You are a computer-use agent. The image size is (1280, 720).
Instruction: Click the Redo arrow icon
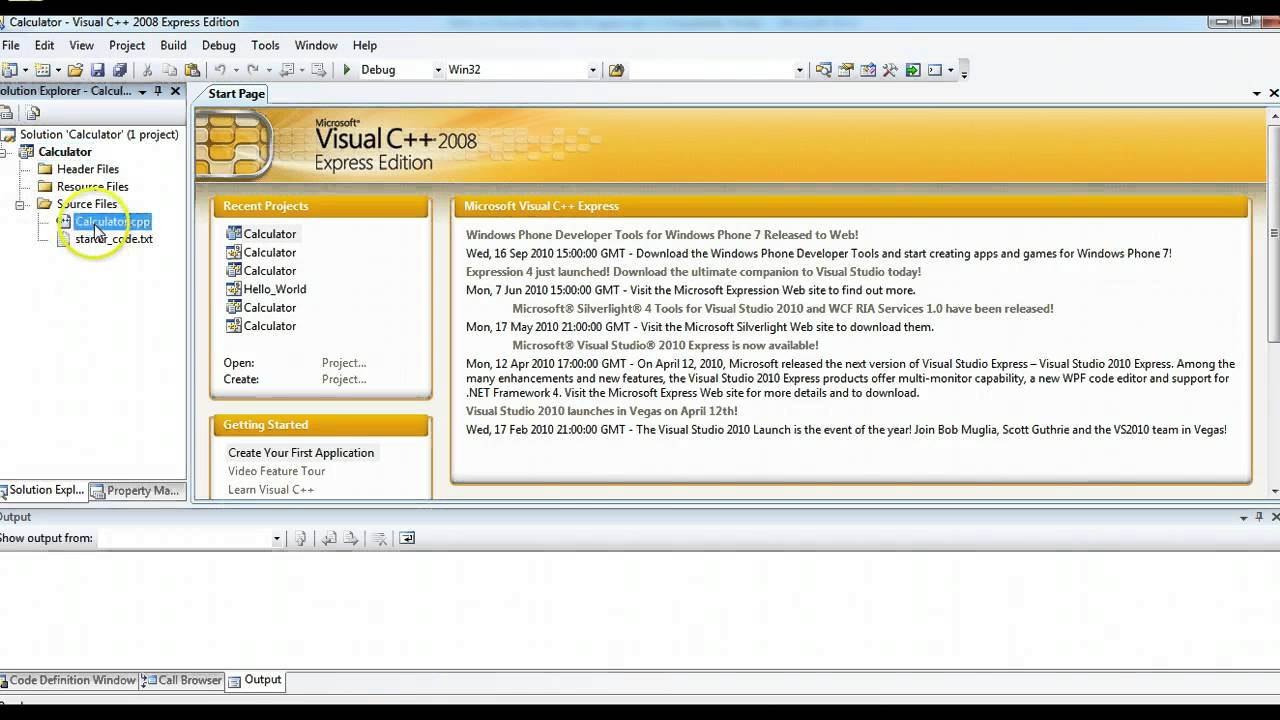pyautogui.click(x=253, y=70)
